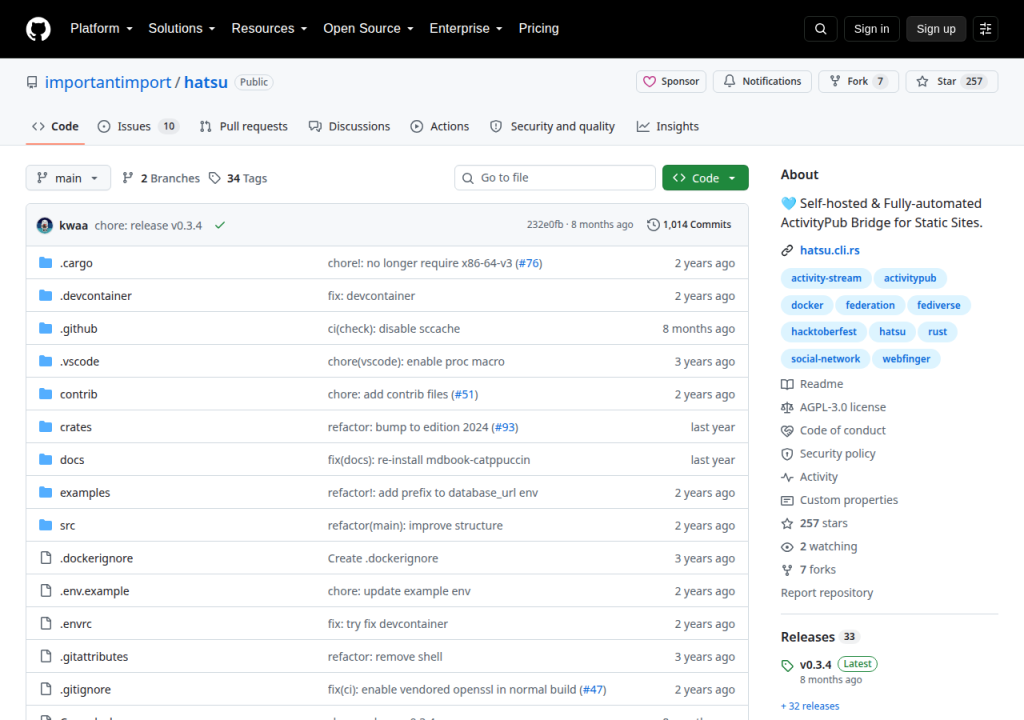This screenshot has width=1024, height=720.
Task: Click the scale icon beside AGPL-3.0 license
Action: click(x=787, y=408)
